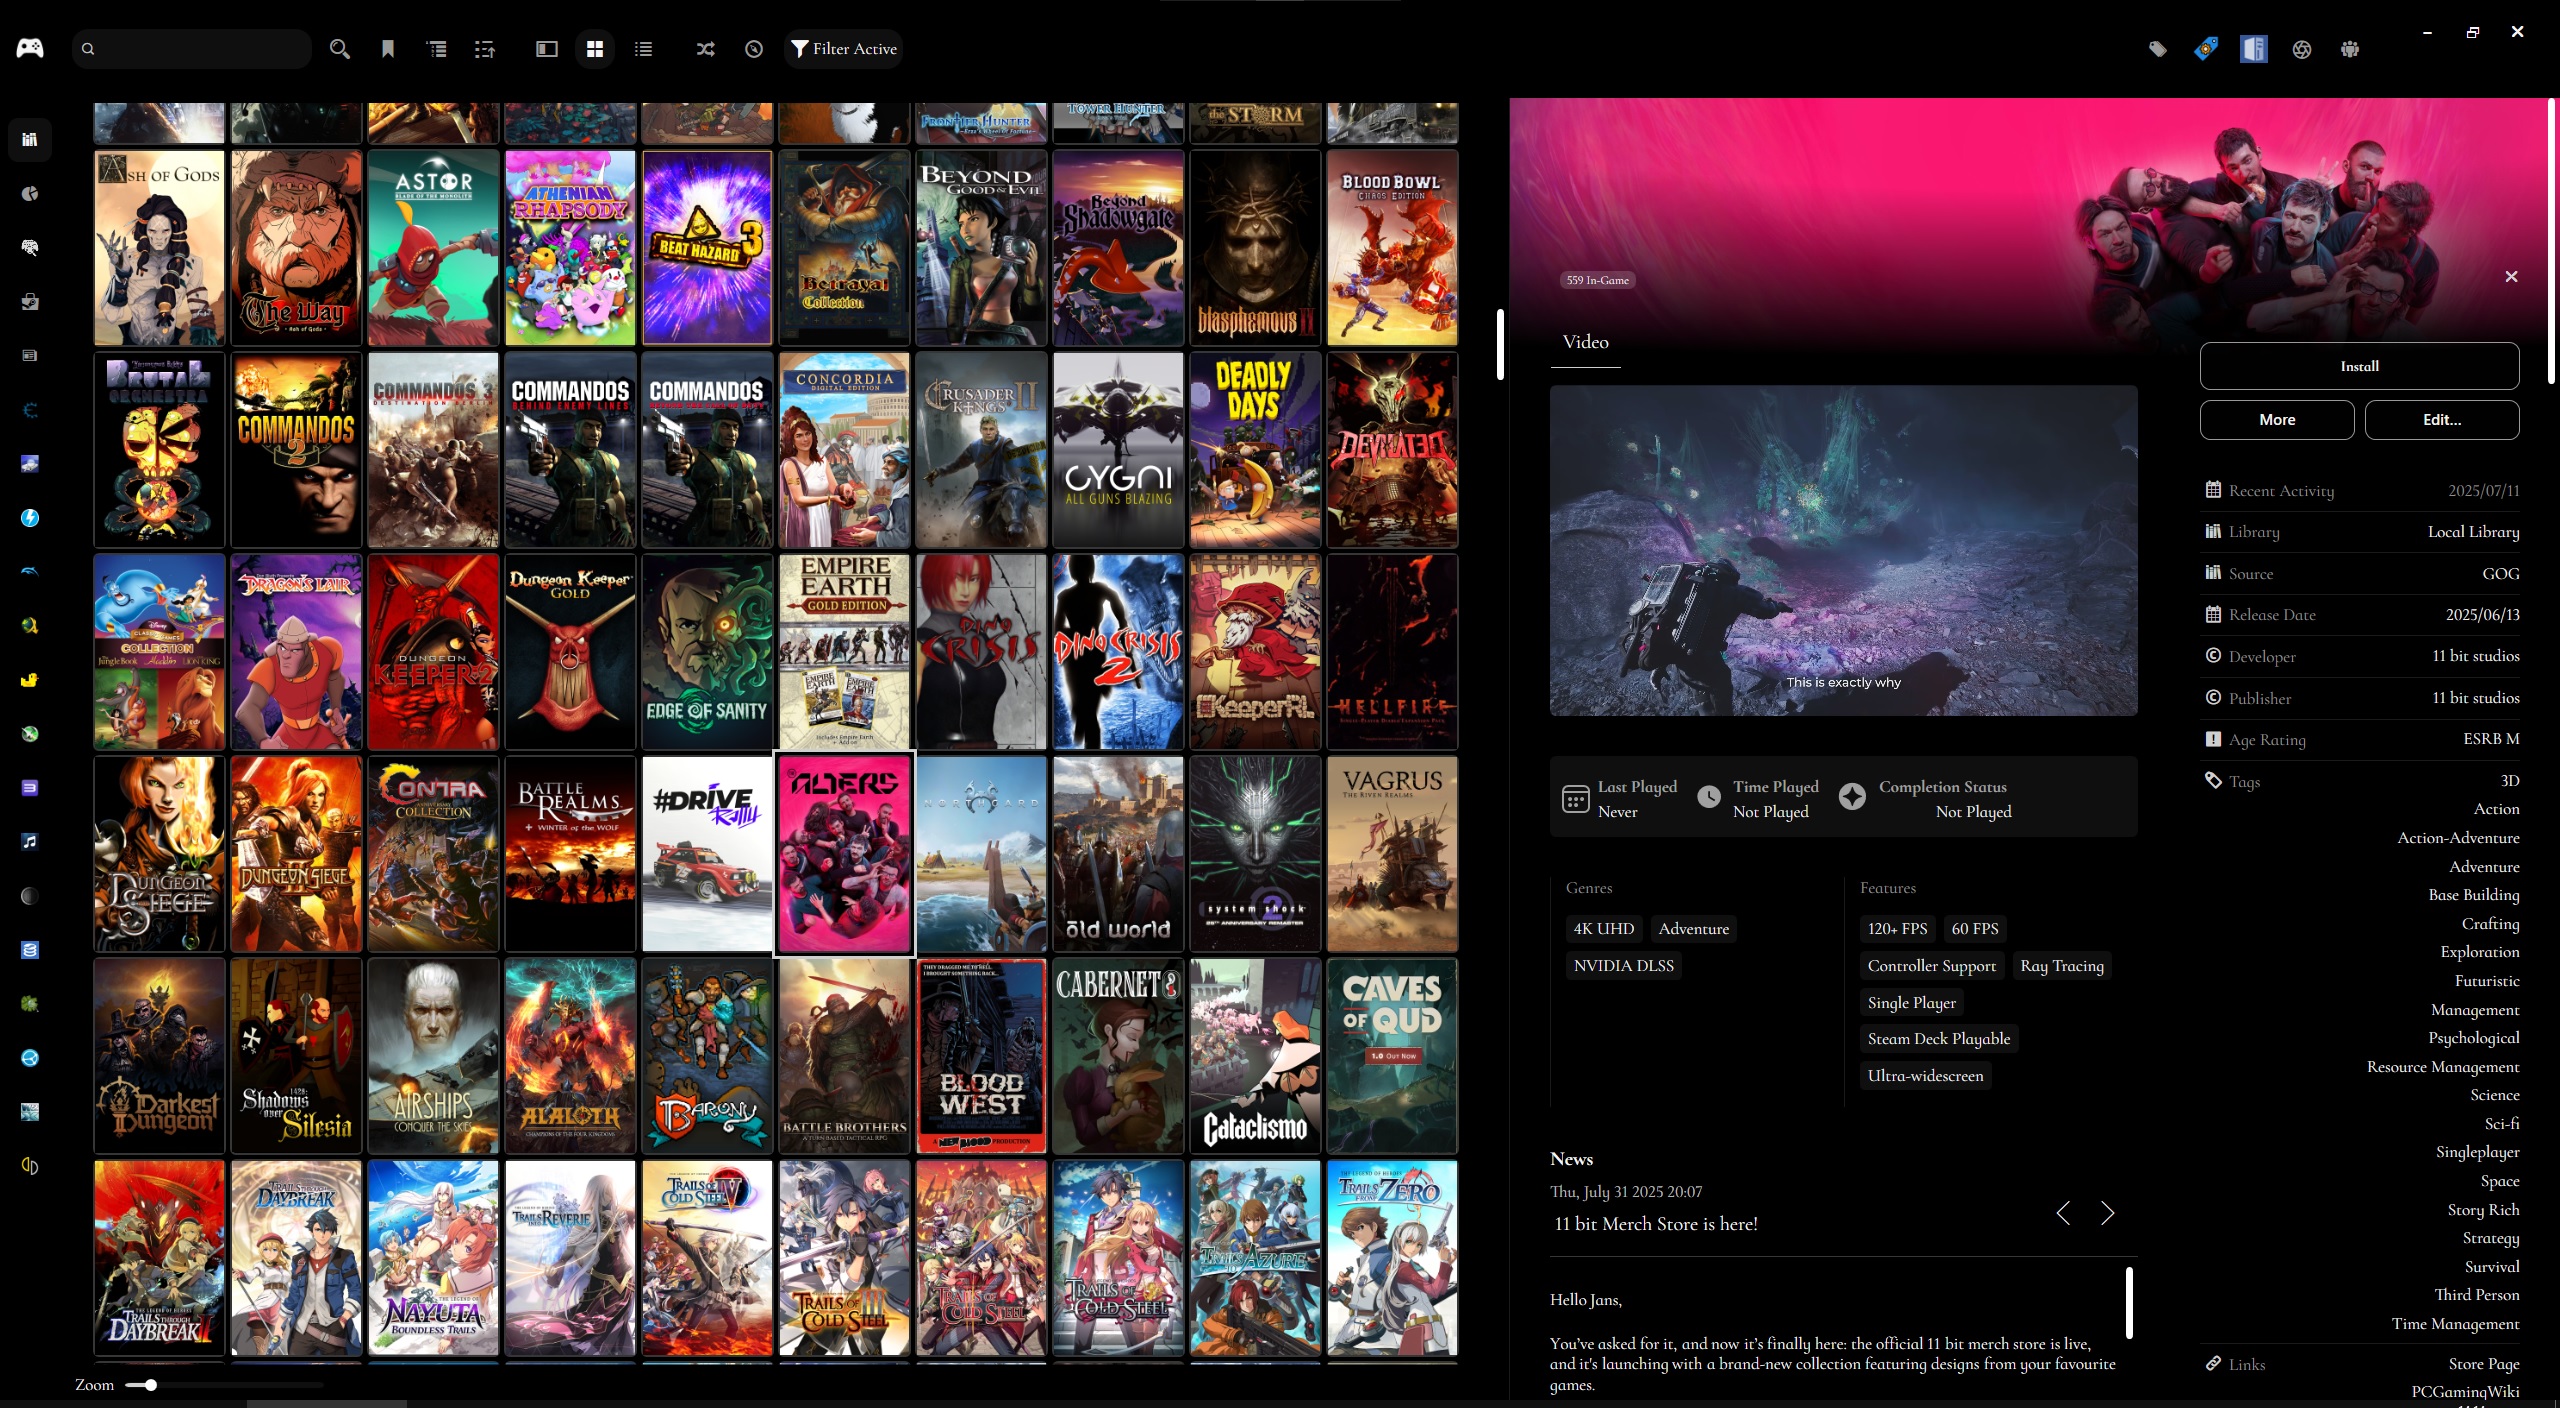Select the Library sidebar icon
This screenshot has width=2560, height=1408.
30,139
